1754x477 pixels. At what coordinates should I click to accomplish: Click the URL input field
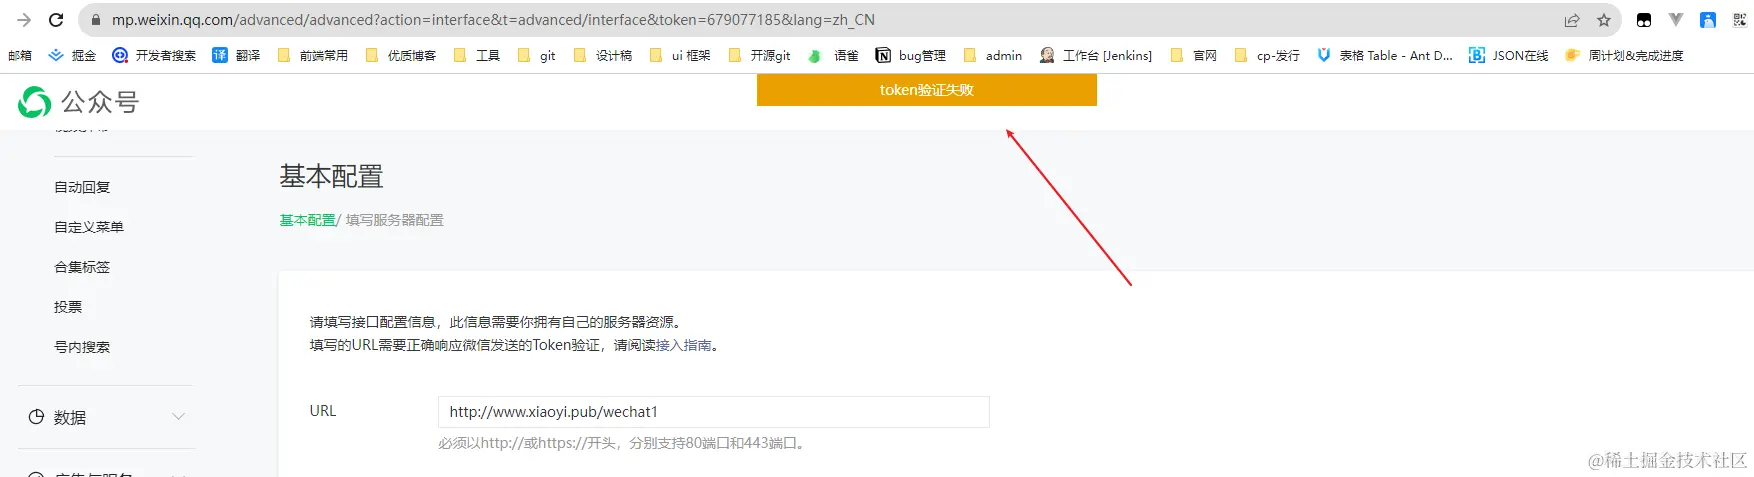point(713,412)
